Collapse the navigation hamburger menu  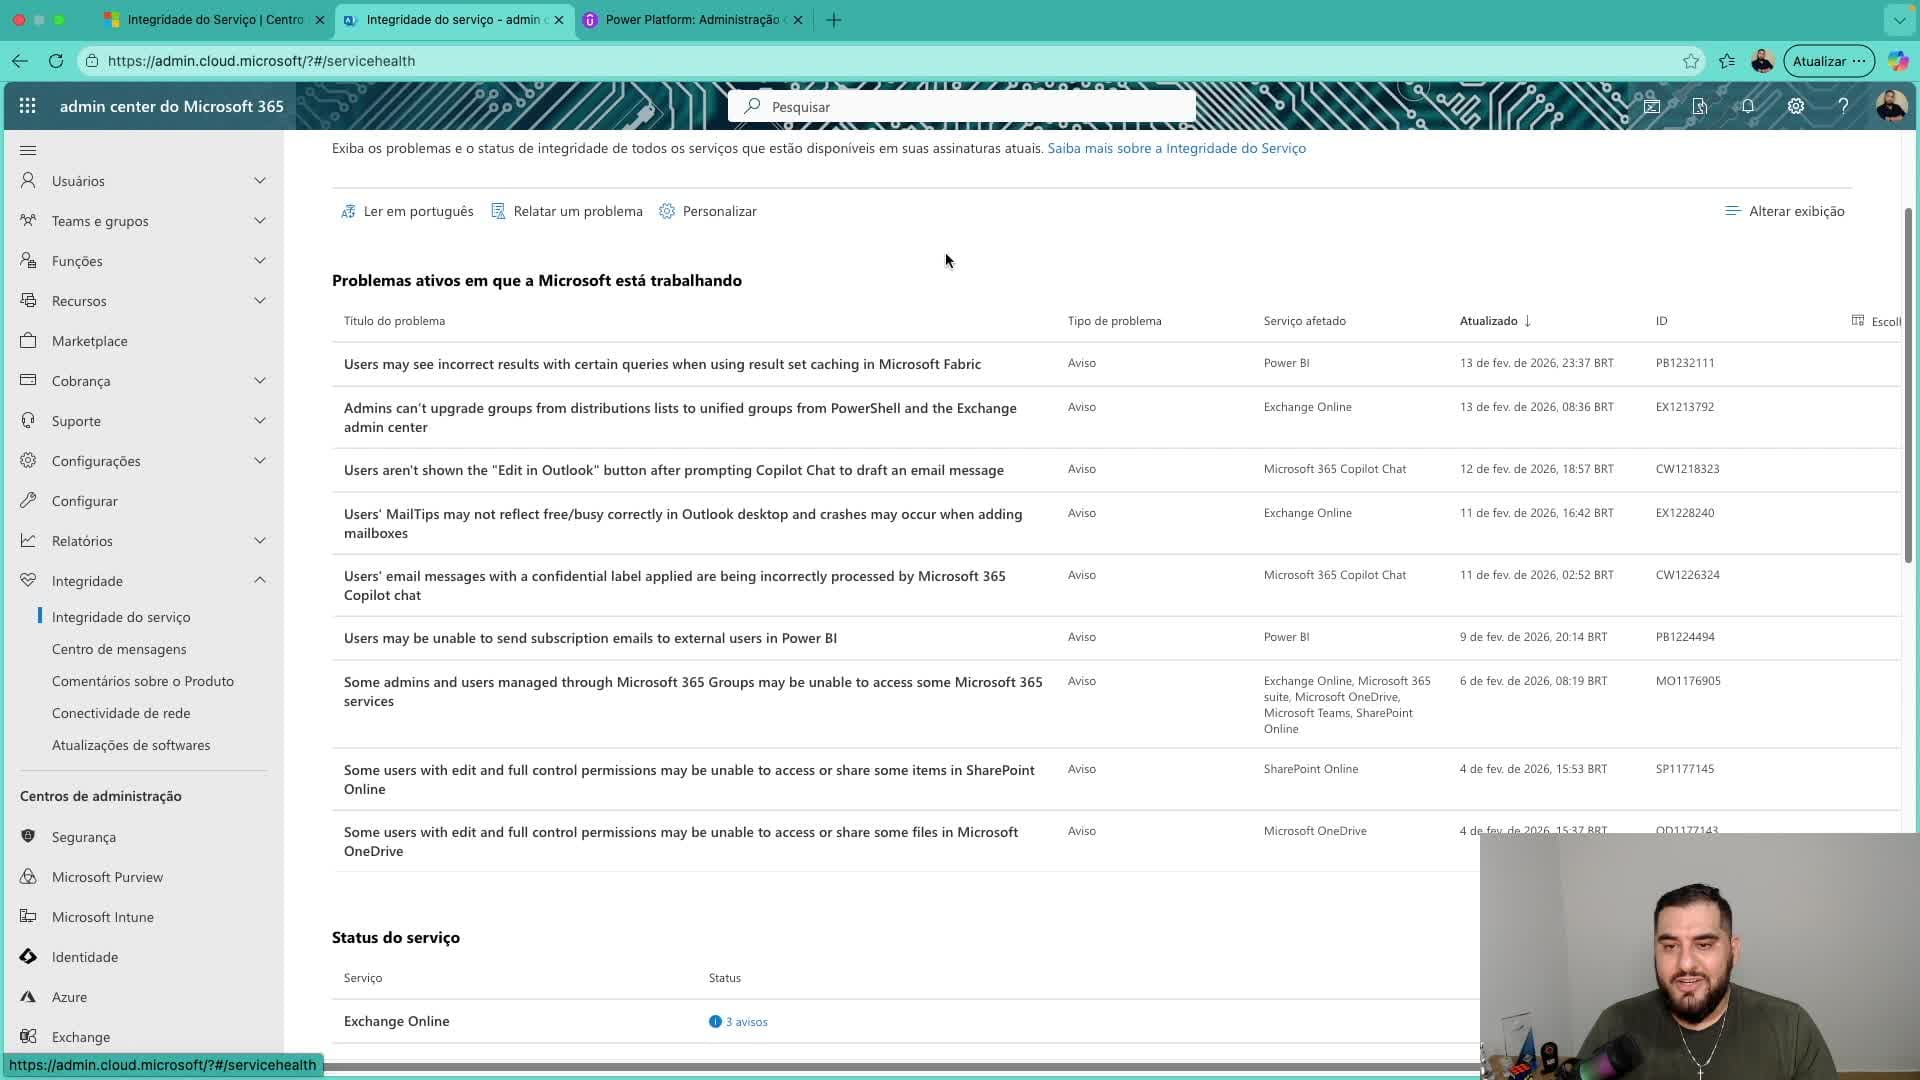28,150
